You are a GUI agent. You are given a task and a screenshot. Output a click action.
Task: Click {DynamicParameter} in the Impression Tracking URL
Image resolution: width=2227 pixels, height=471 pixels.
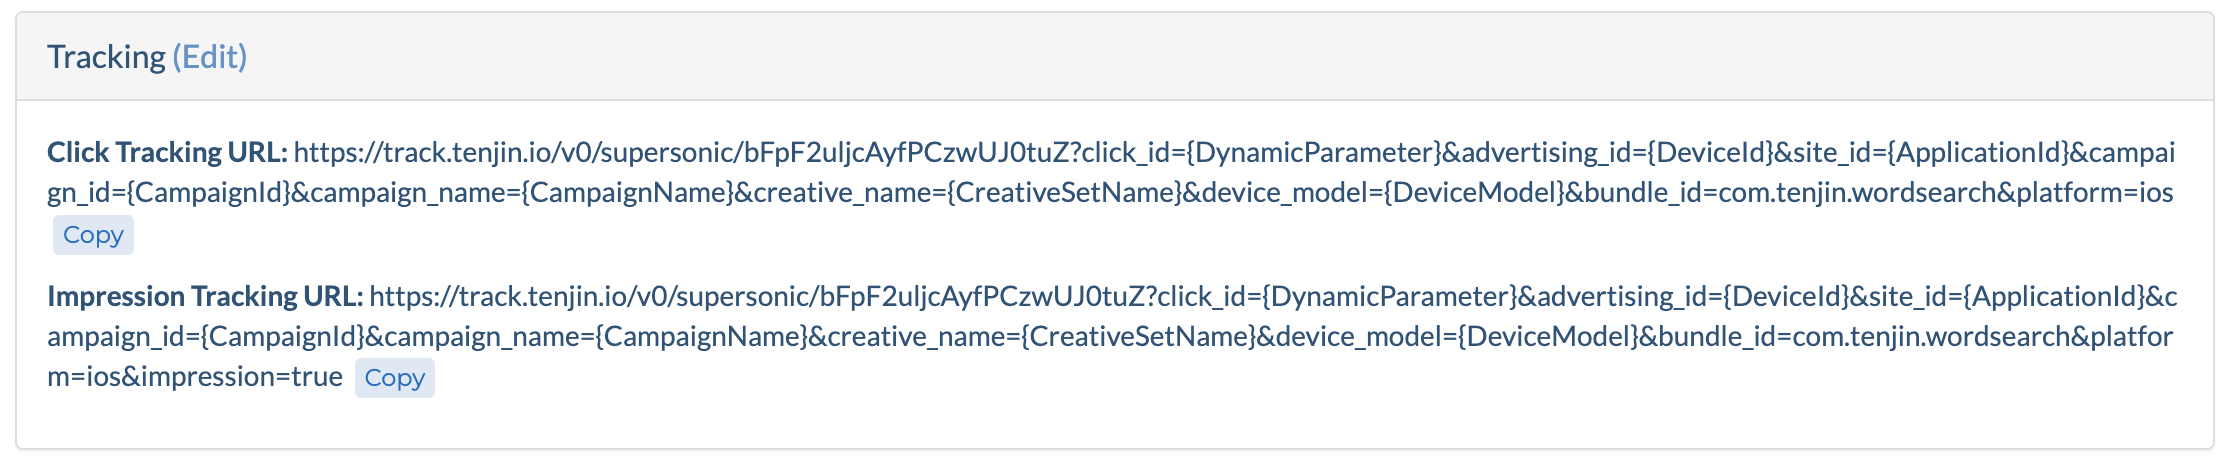click(x=1390, y=296)
